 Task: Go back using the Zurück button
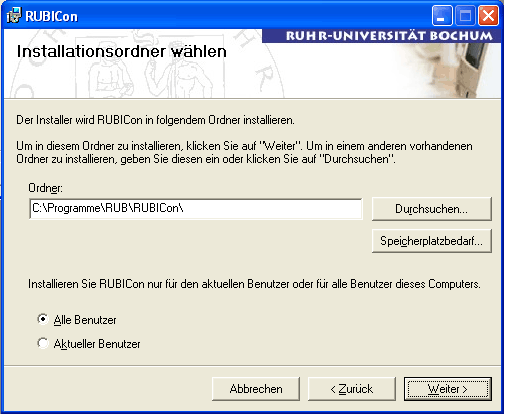coord(352,389)
